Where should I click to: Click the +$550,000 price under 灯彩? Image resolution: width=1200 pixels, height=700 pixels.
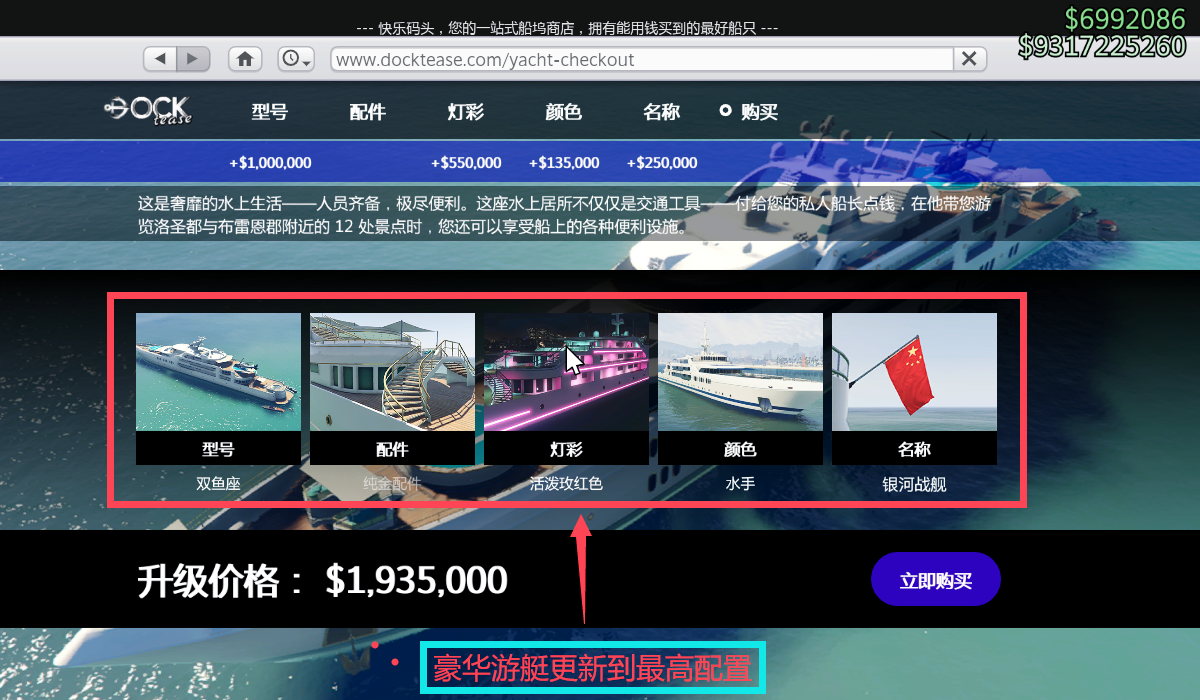click(x=466, y=162)
